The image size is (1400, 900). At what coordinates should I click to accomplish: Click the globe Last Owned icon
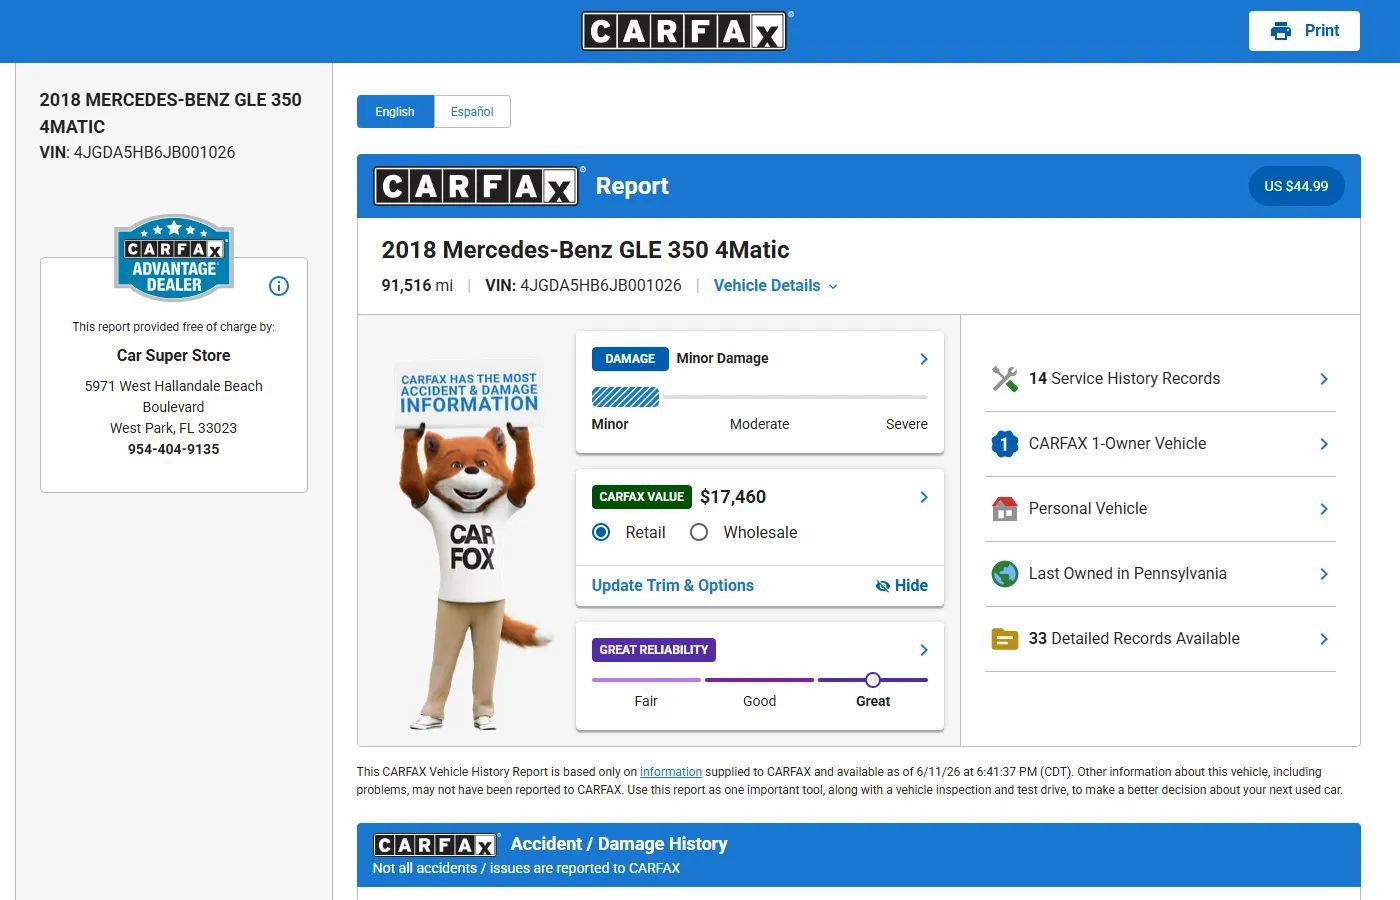pos(1004,574)
